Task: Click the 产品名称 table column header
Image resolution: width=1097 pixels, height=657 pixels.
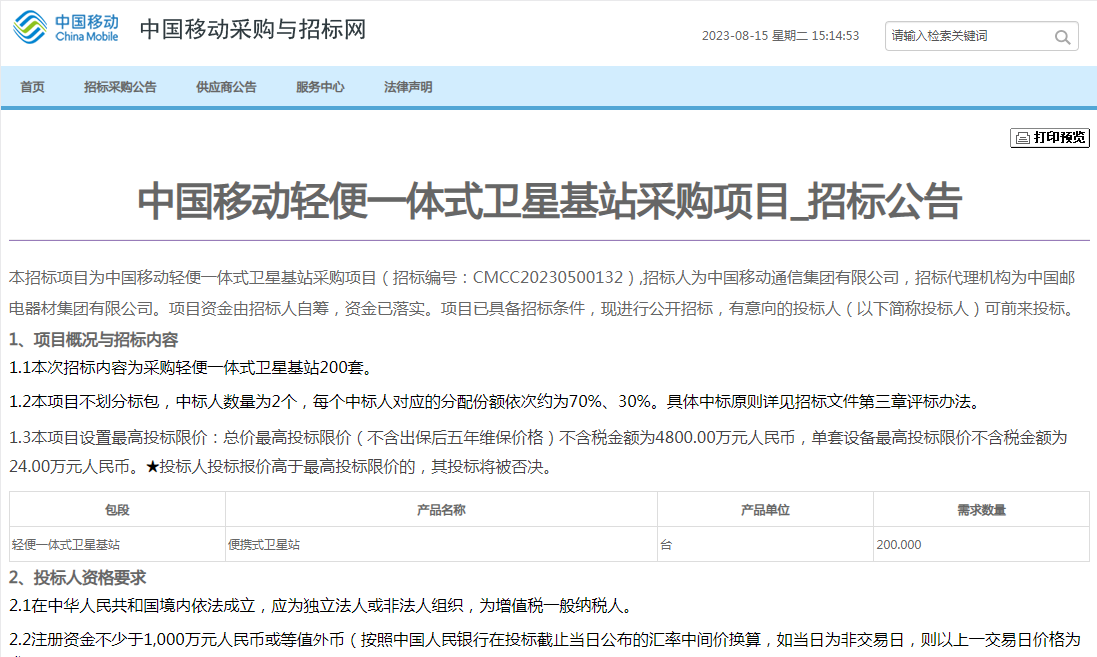Action: [441, 510]
